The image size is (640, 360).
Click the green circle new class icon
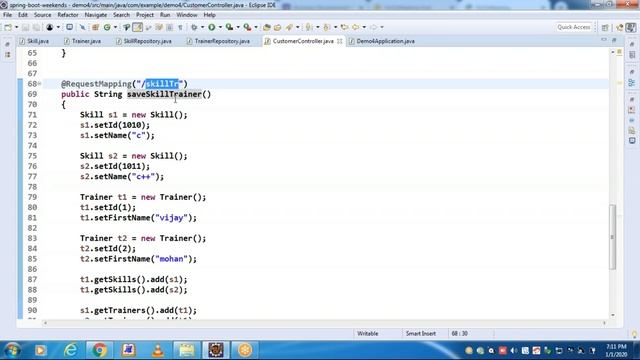tap(107, 27)
